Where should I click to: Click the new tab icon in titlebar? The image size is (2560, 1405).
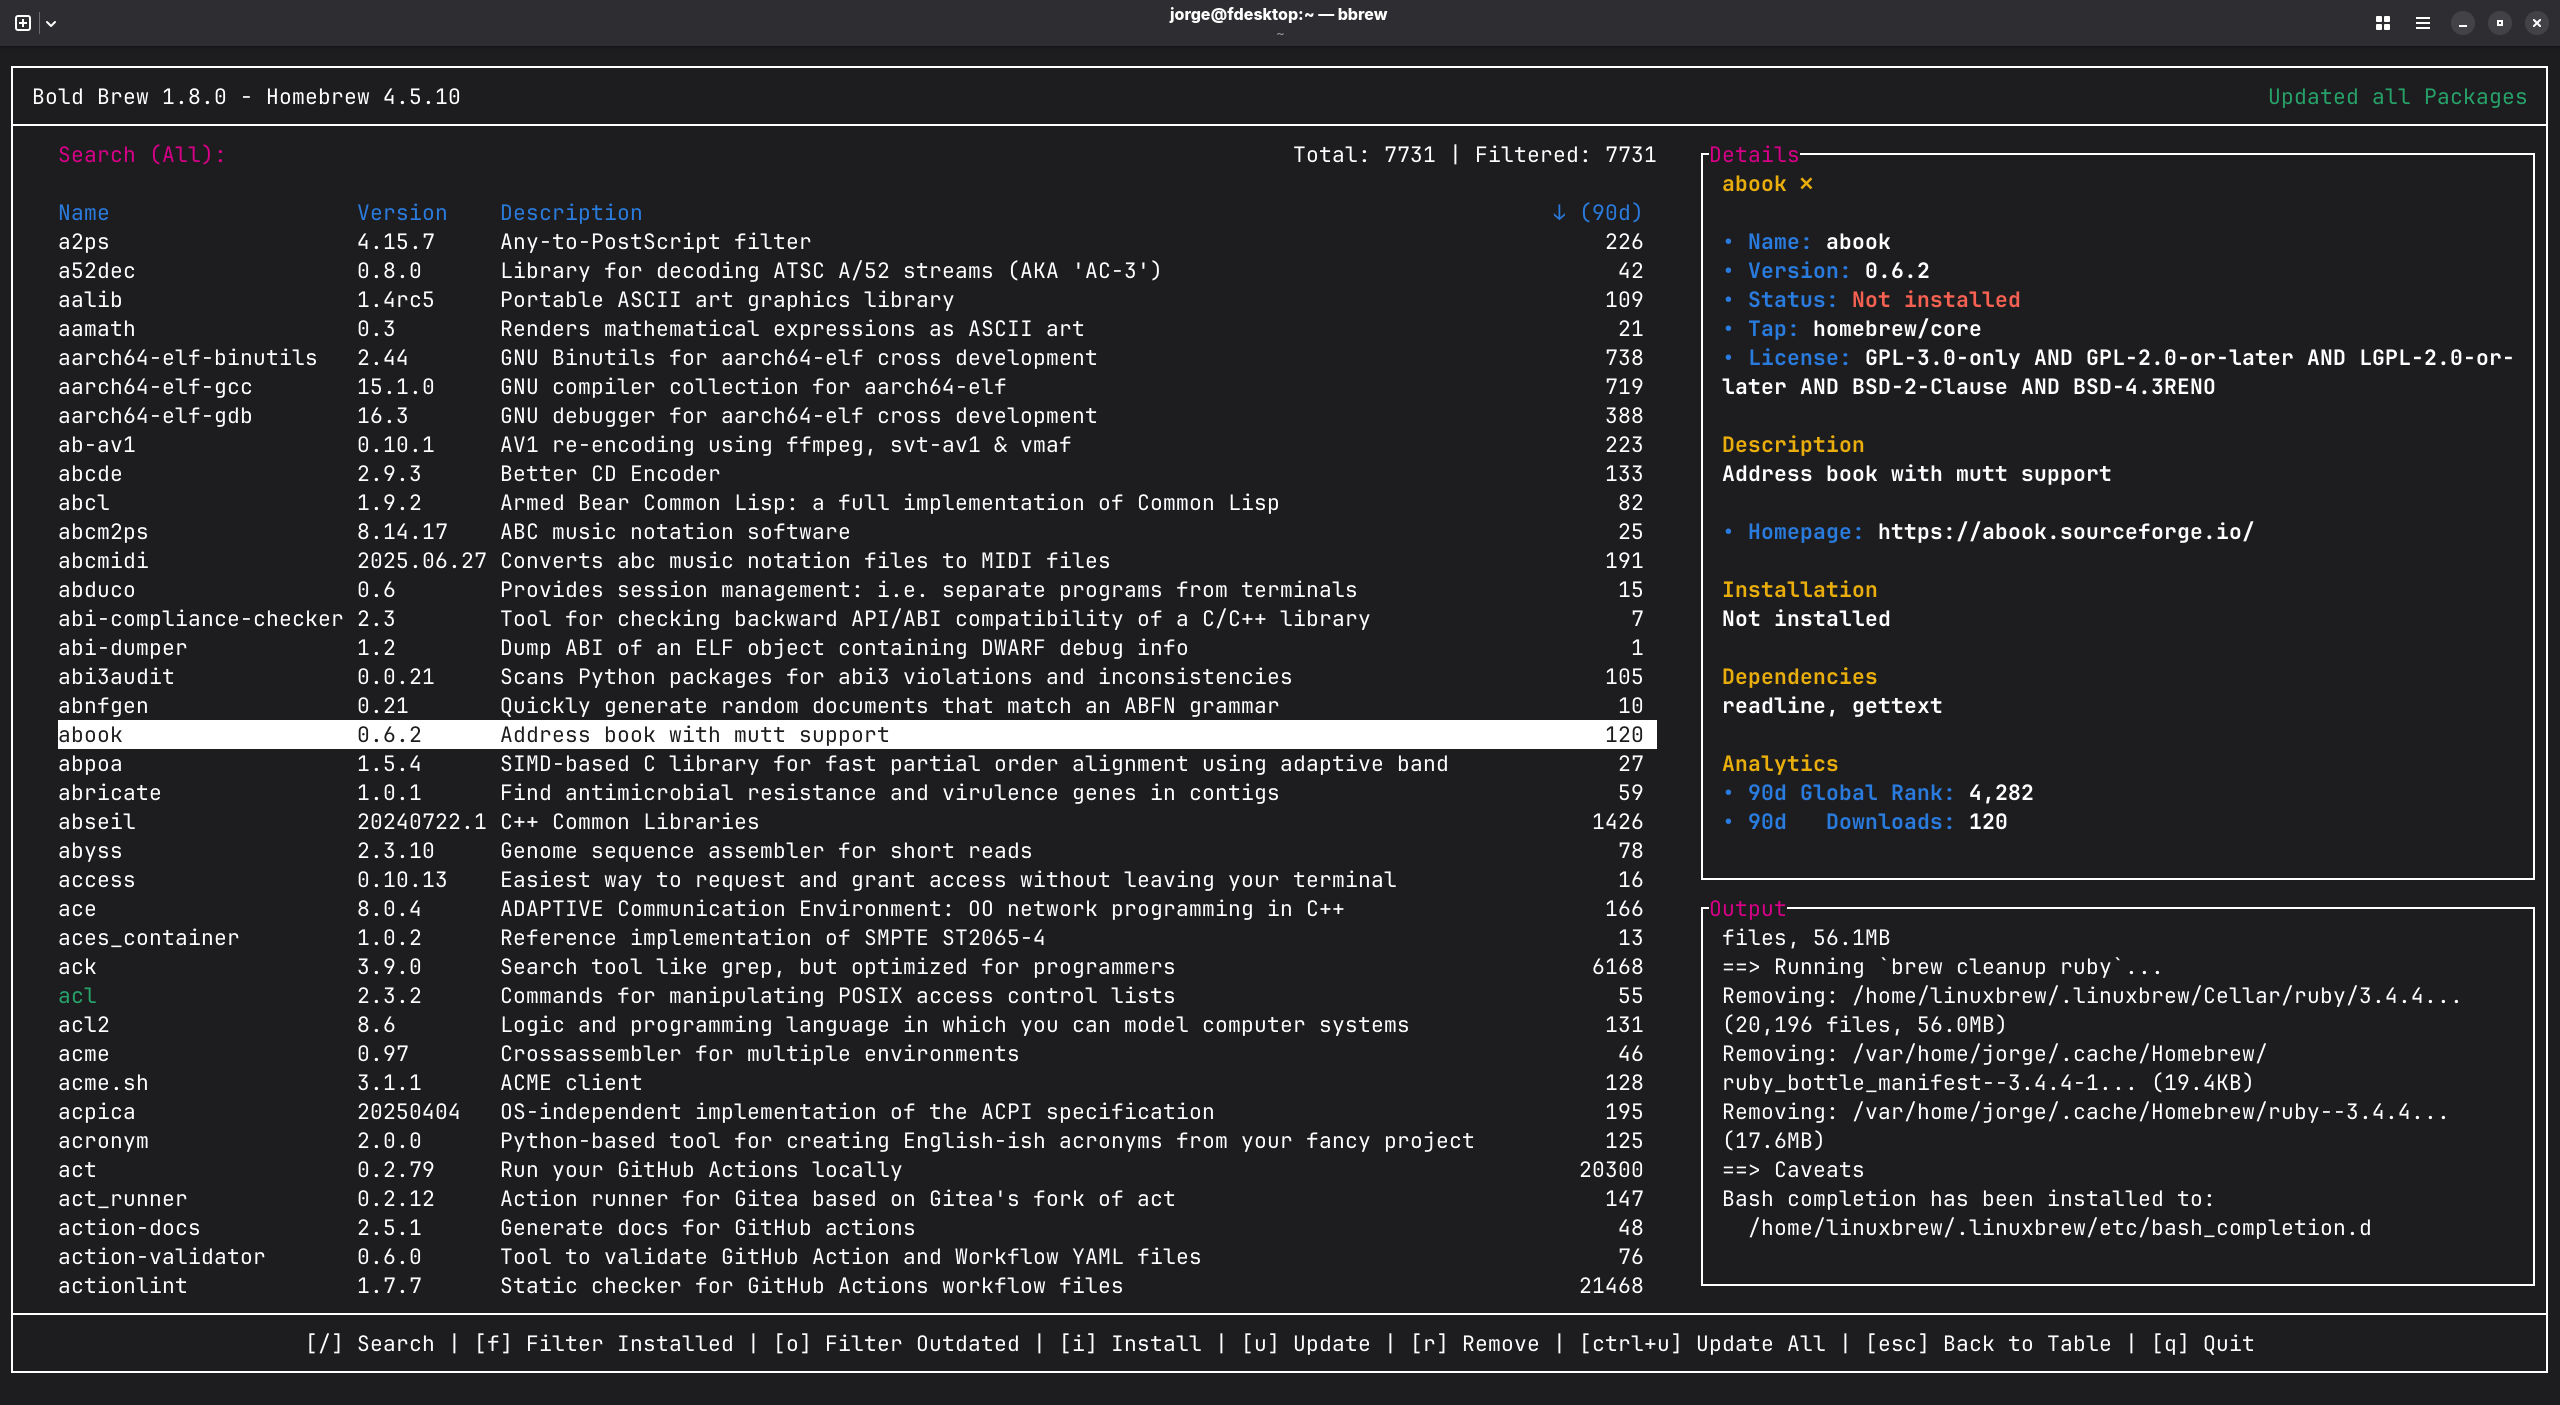pos(23,22)
